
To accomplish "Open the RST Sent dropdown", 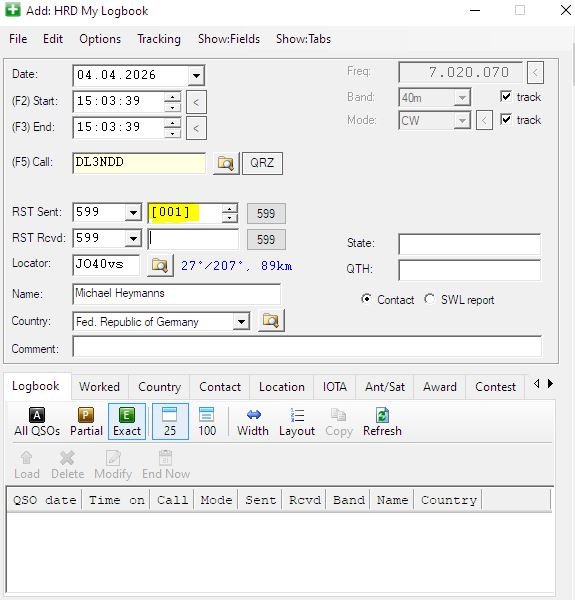I will pyautogui.click(x=133, y=212).
